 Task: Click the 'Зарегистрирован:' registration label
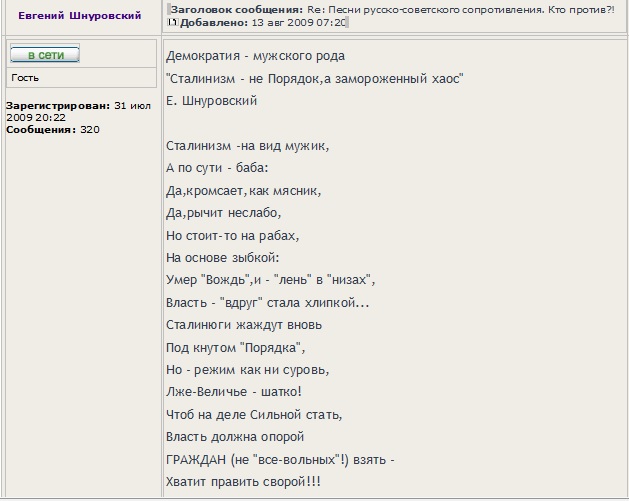(59, 105)
